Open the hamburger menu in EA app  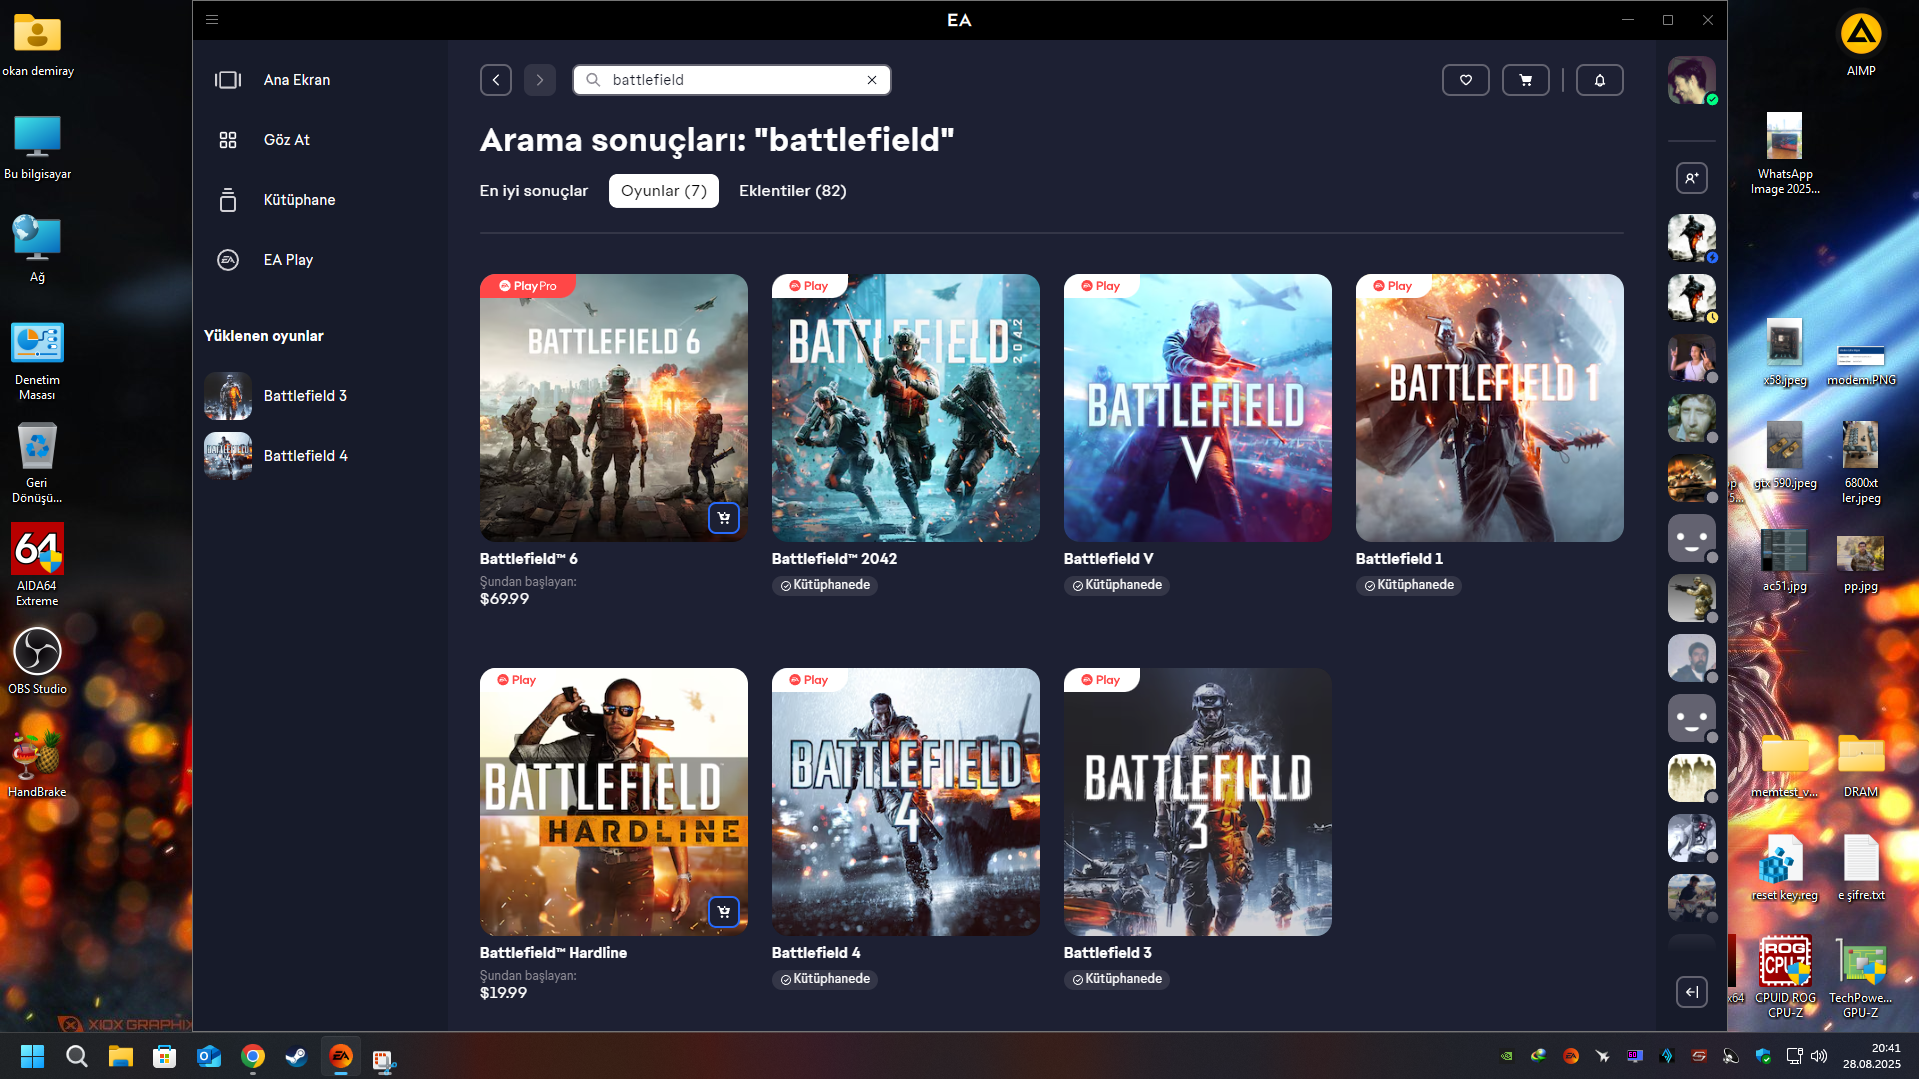point(212,19)
